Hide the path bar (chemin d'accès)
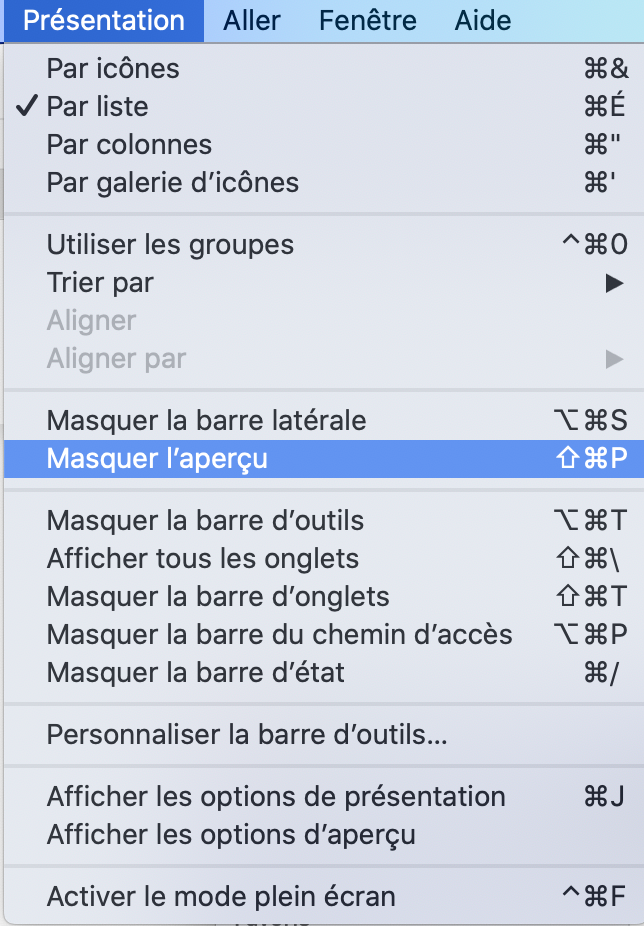 coord(279,634)
